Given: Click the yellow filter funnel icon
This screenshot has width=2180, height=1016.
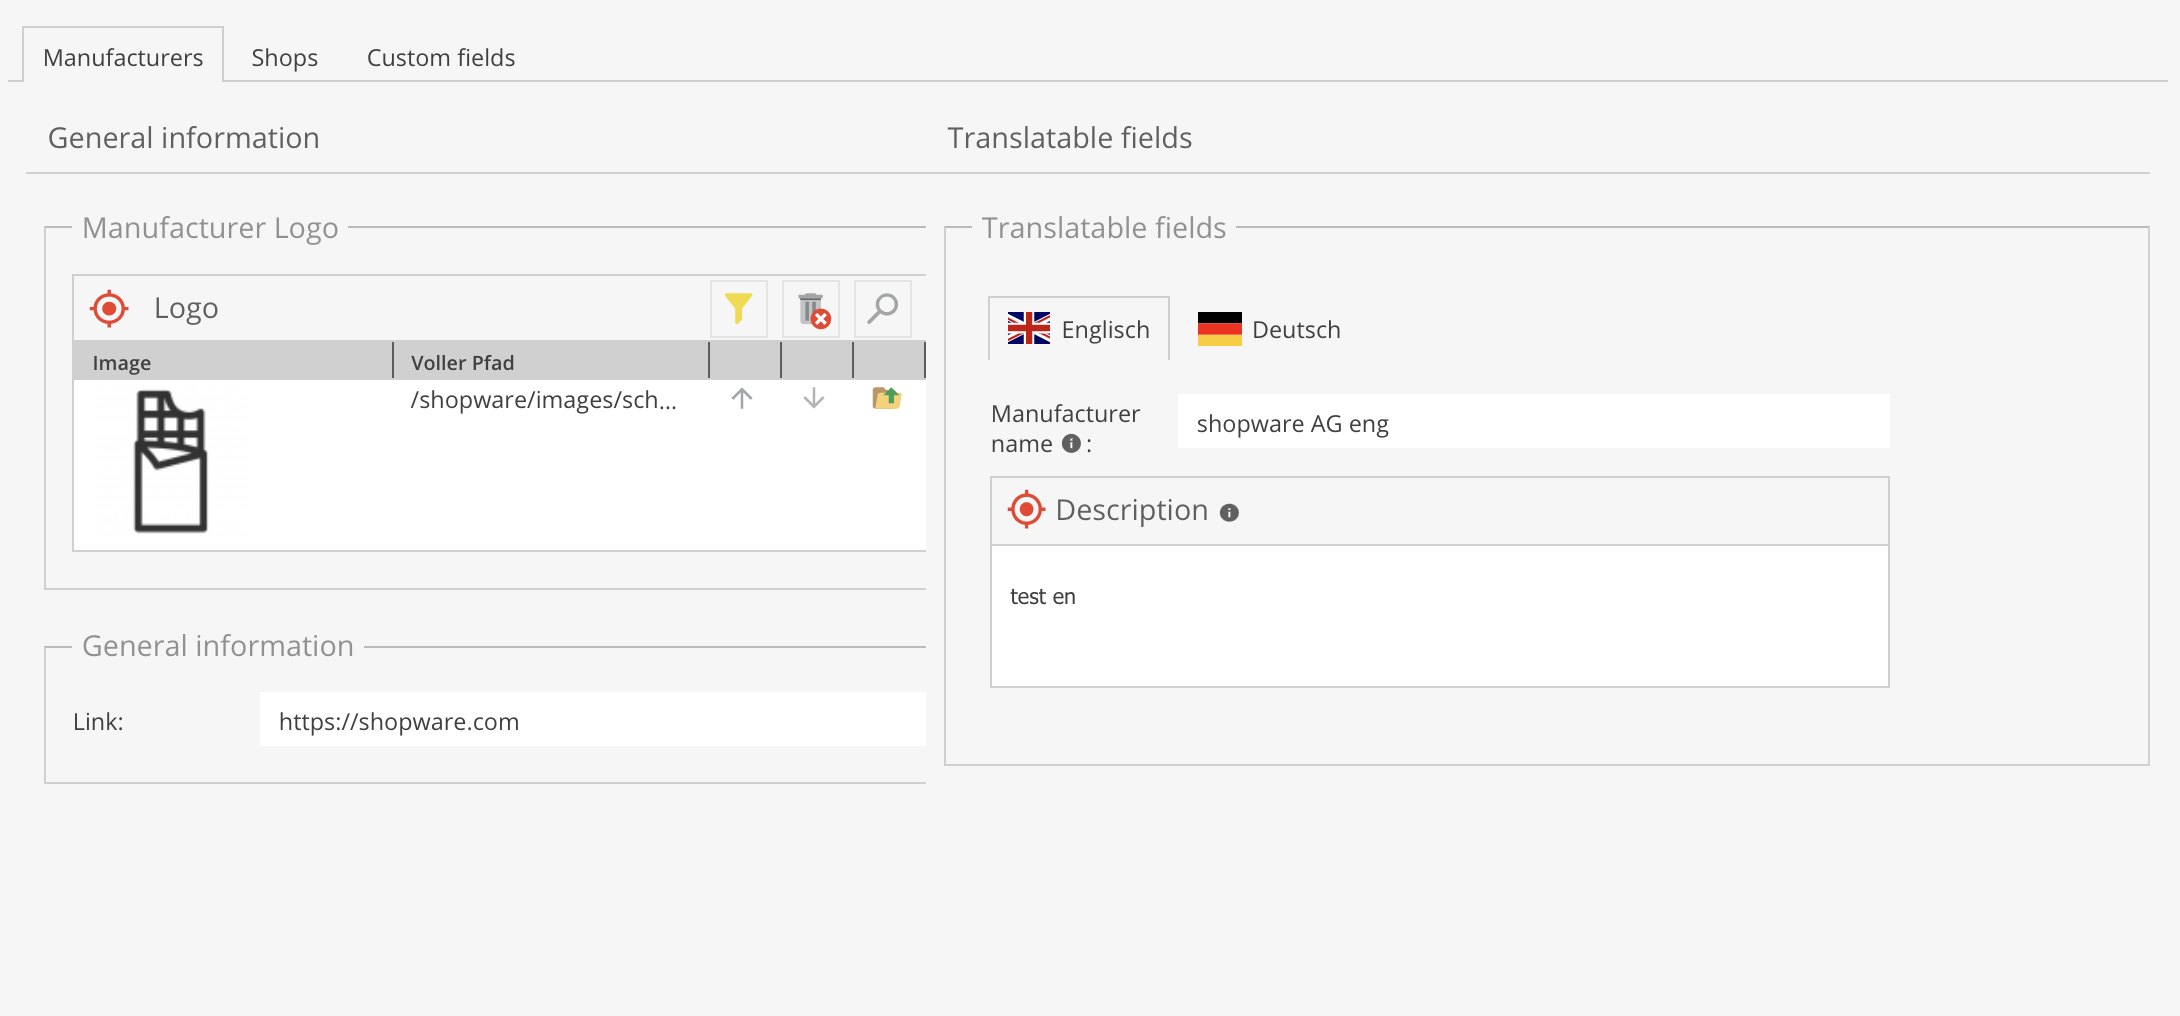Looking at the screenshot, I should (738, 308).
